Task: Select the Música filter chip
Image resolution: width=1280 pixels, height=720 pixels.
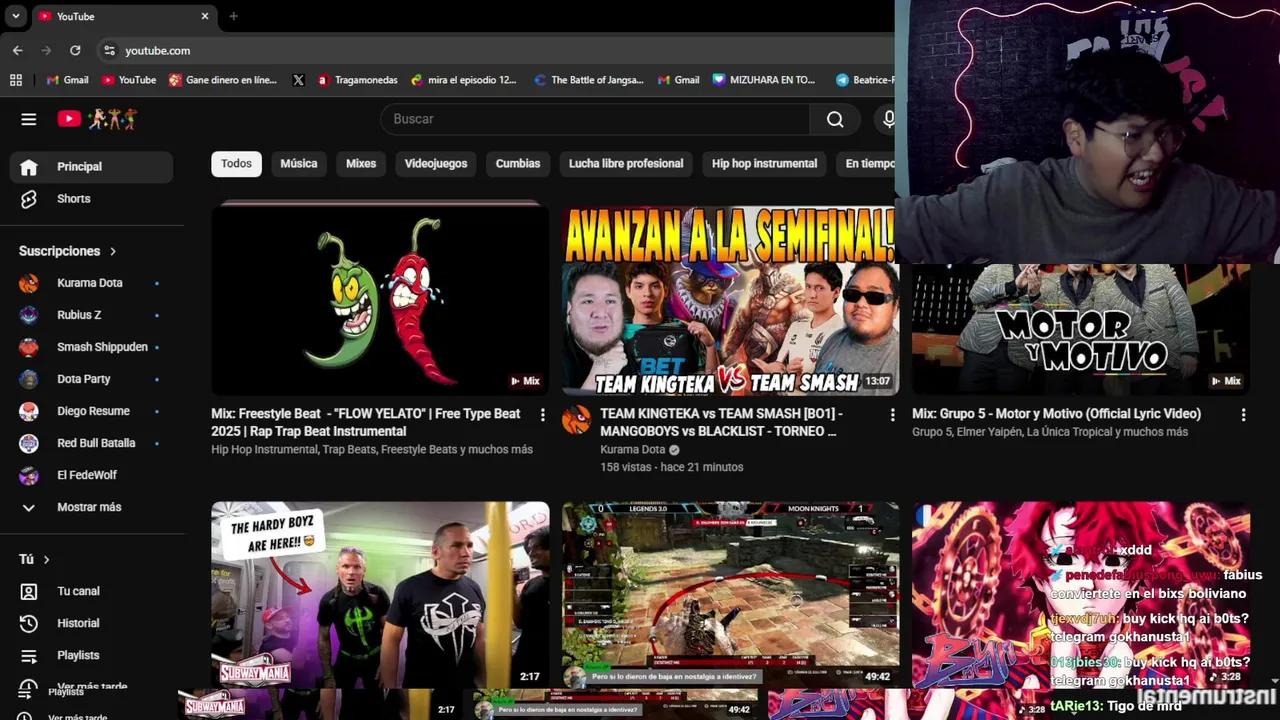Action: [299, 164]
